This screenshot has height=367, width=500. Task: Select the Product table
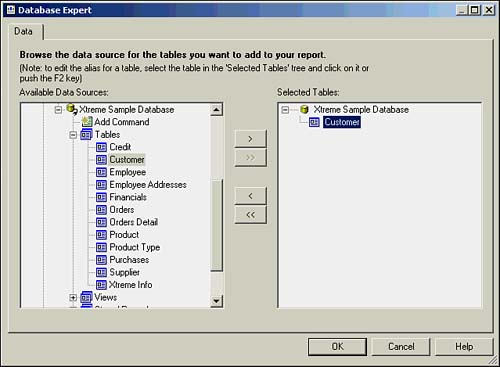coord(124,235)
